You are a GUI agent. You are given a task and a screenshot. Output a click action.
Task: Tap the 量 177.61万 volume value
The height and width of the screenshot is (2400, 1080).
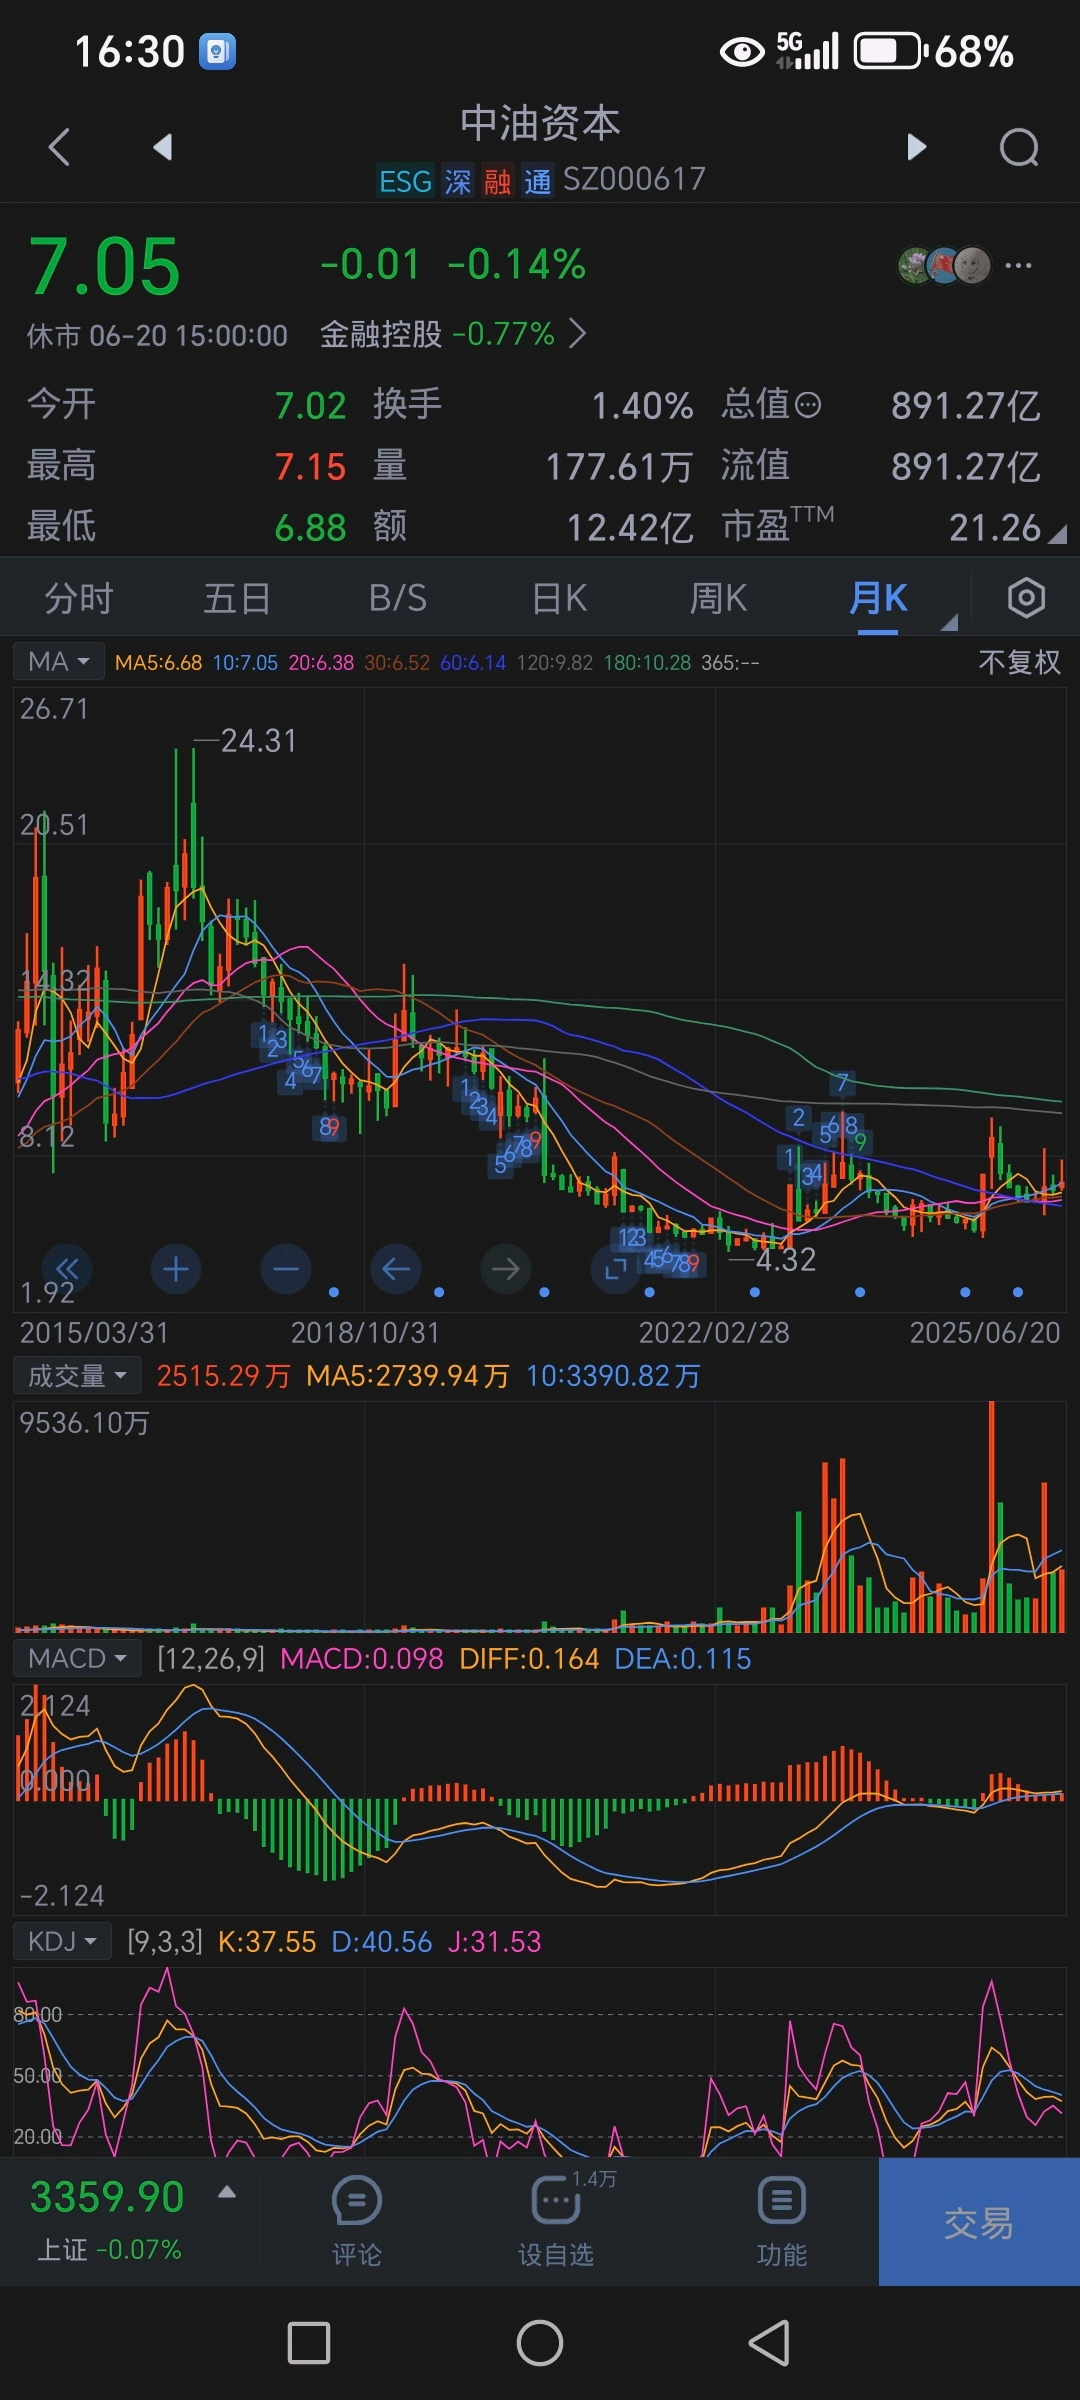619,467
